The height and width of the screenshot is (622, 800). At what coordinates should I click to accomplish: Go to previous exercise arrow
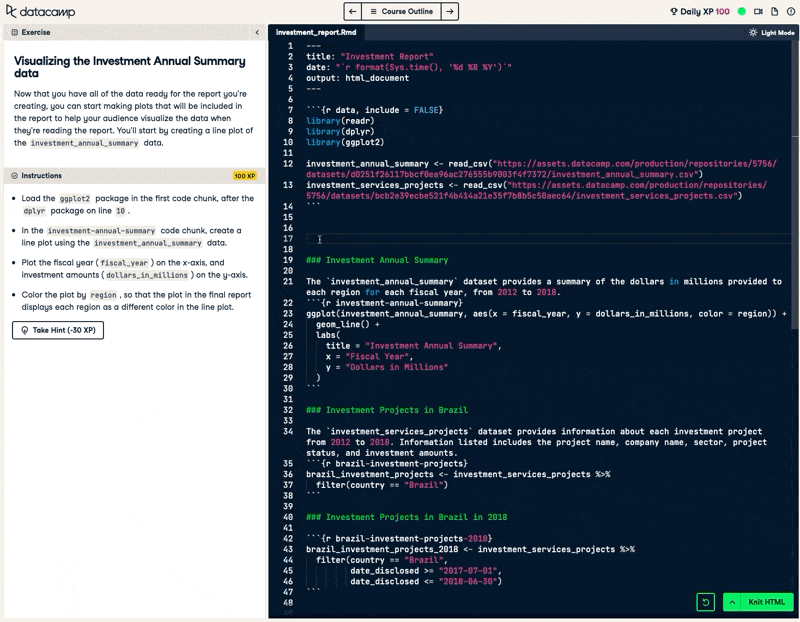click(353, 11)
